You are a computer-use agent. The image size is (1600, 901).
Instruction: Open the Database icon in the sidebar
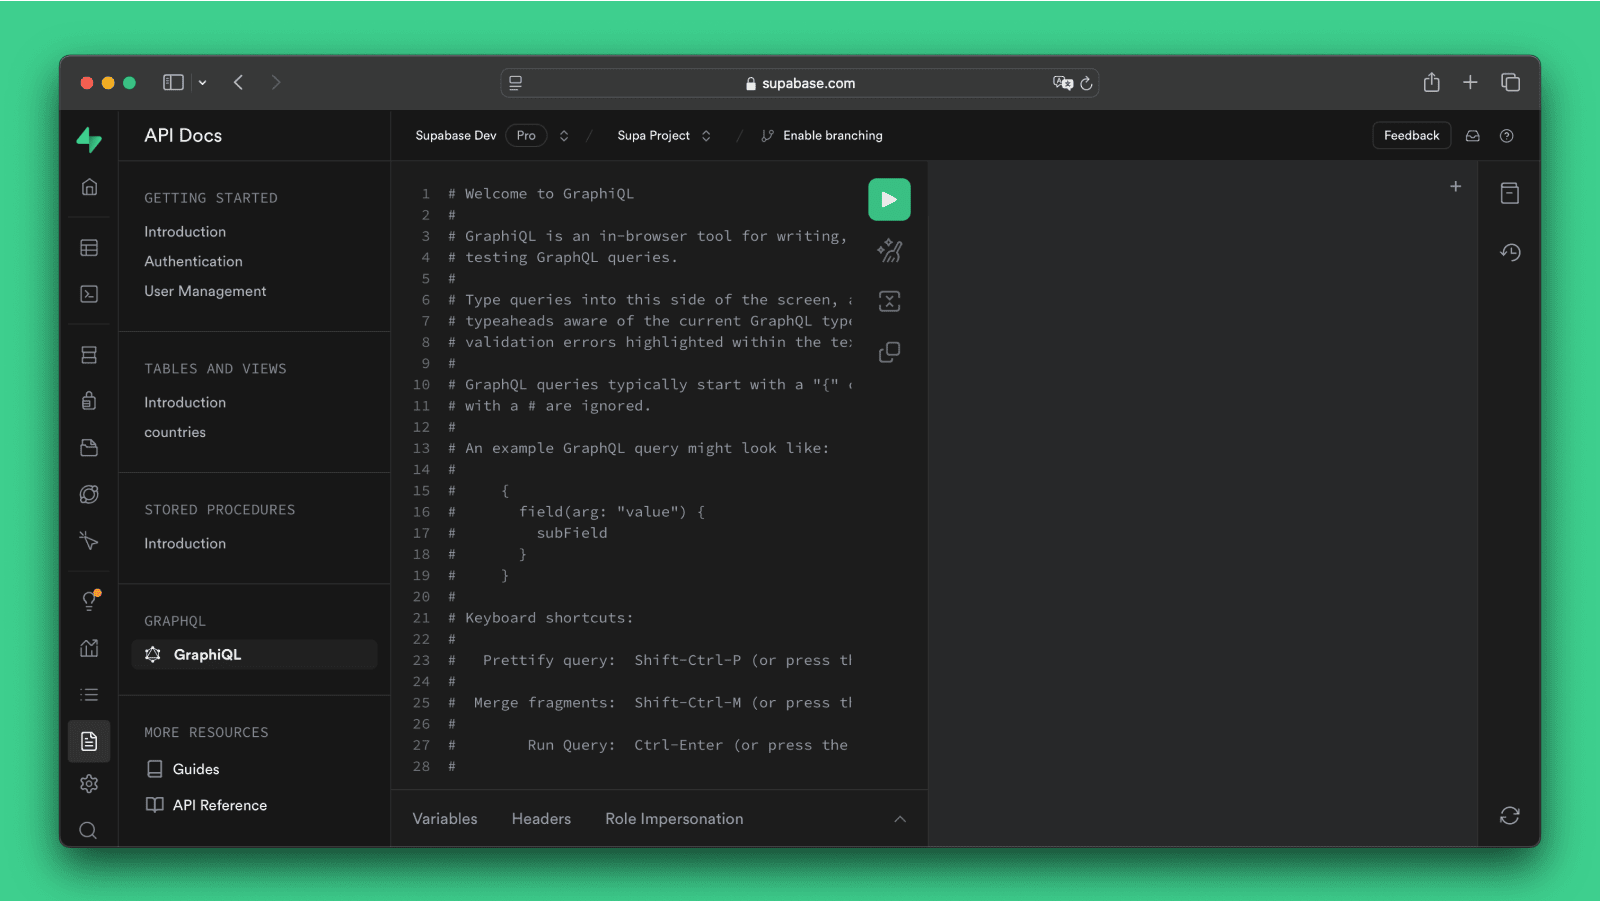pos(89,354)
